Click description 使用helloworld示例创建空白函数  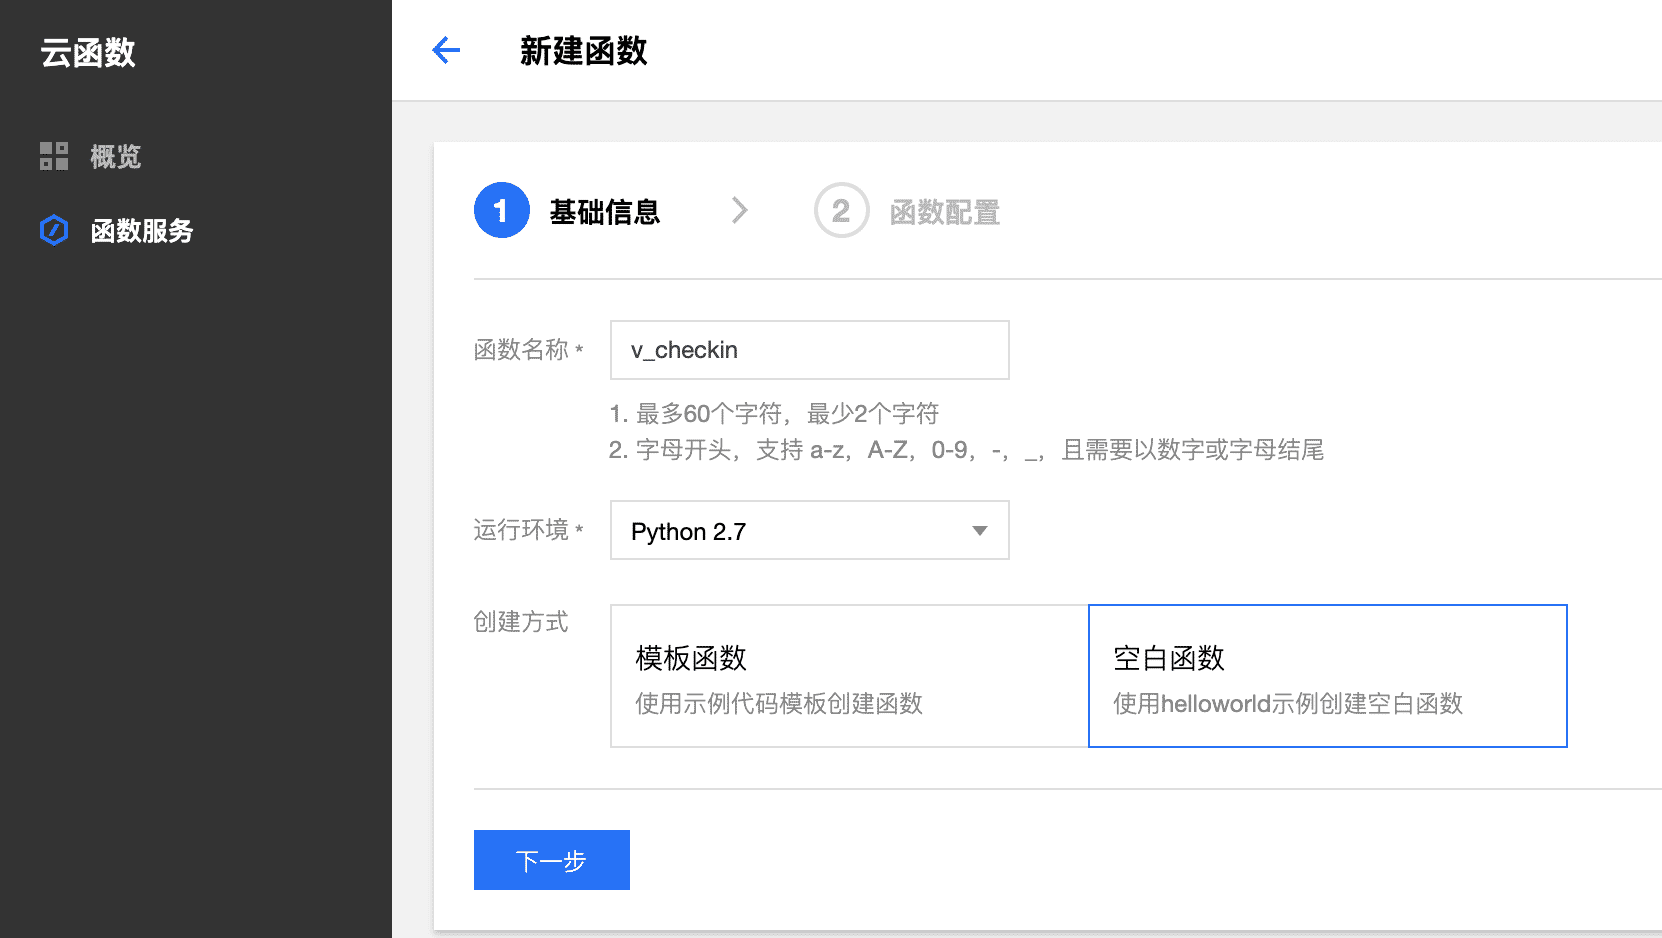point(1288,704)
